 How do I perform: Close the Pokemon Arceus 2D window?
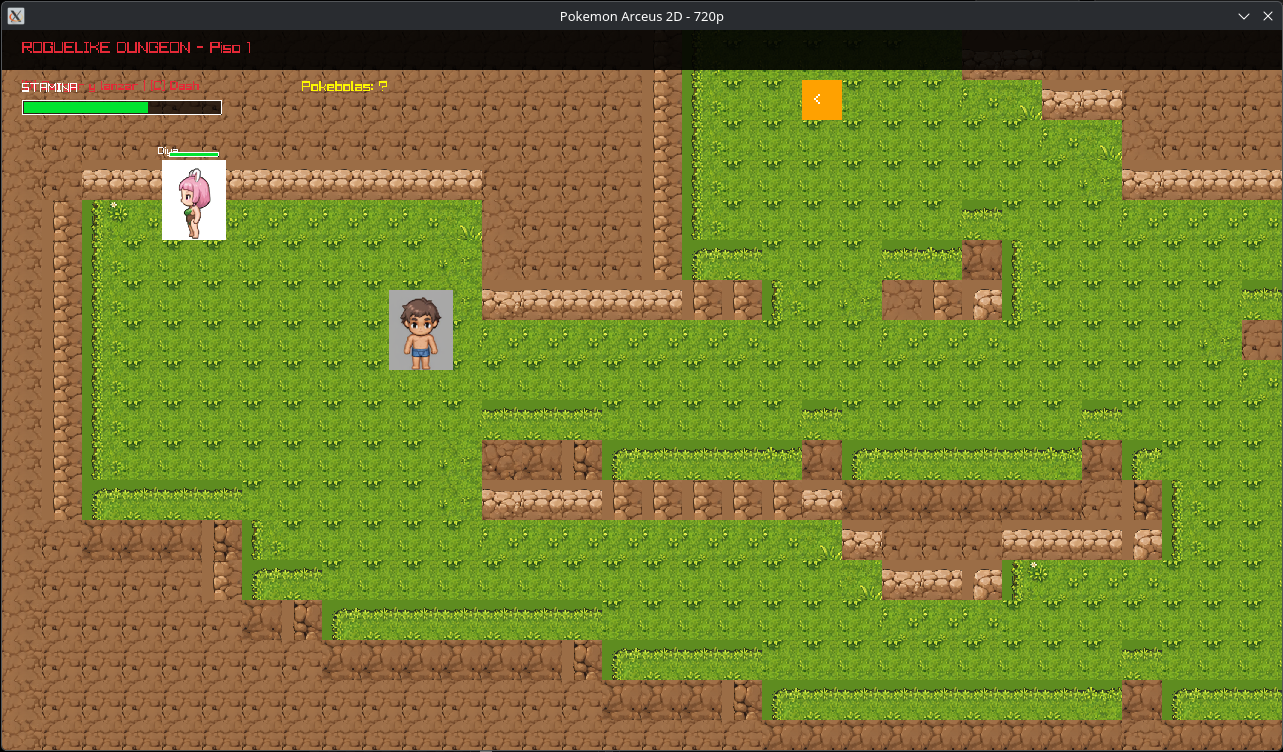tap(1266, 16)
